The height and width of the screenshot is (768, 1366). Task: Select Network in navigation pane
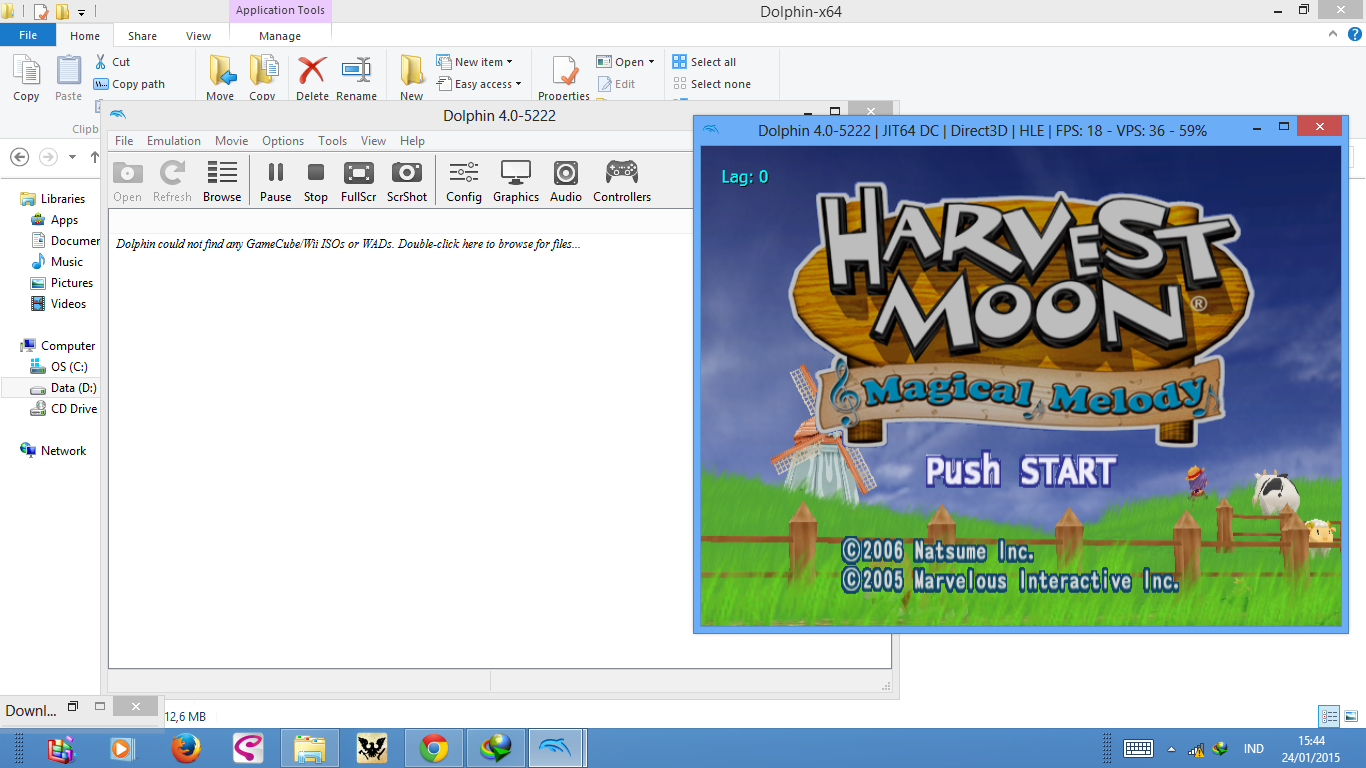click(x=53, y=451)
